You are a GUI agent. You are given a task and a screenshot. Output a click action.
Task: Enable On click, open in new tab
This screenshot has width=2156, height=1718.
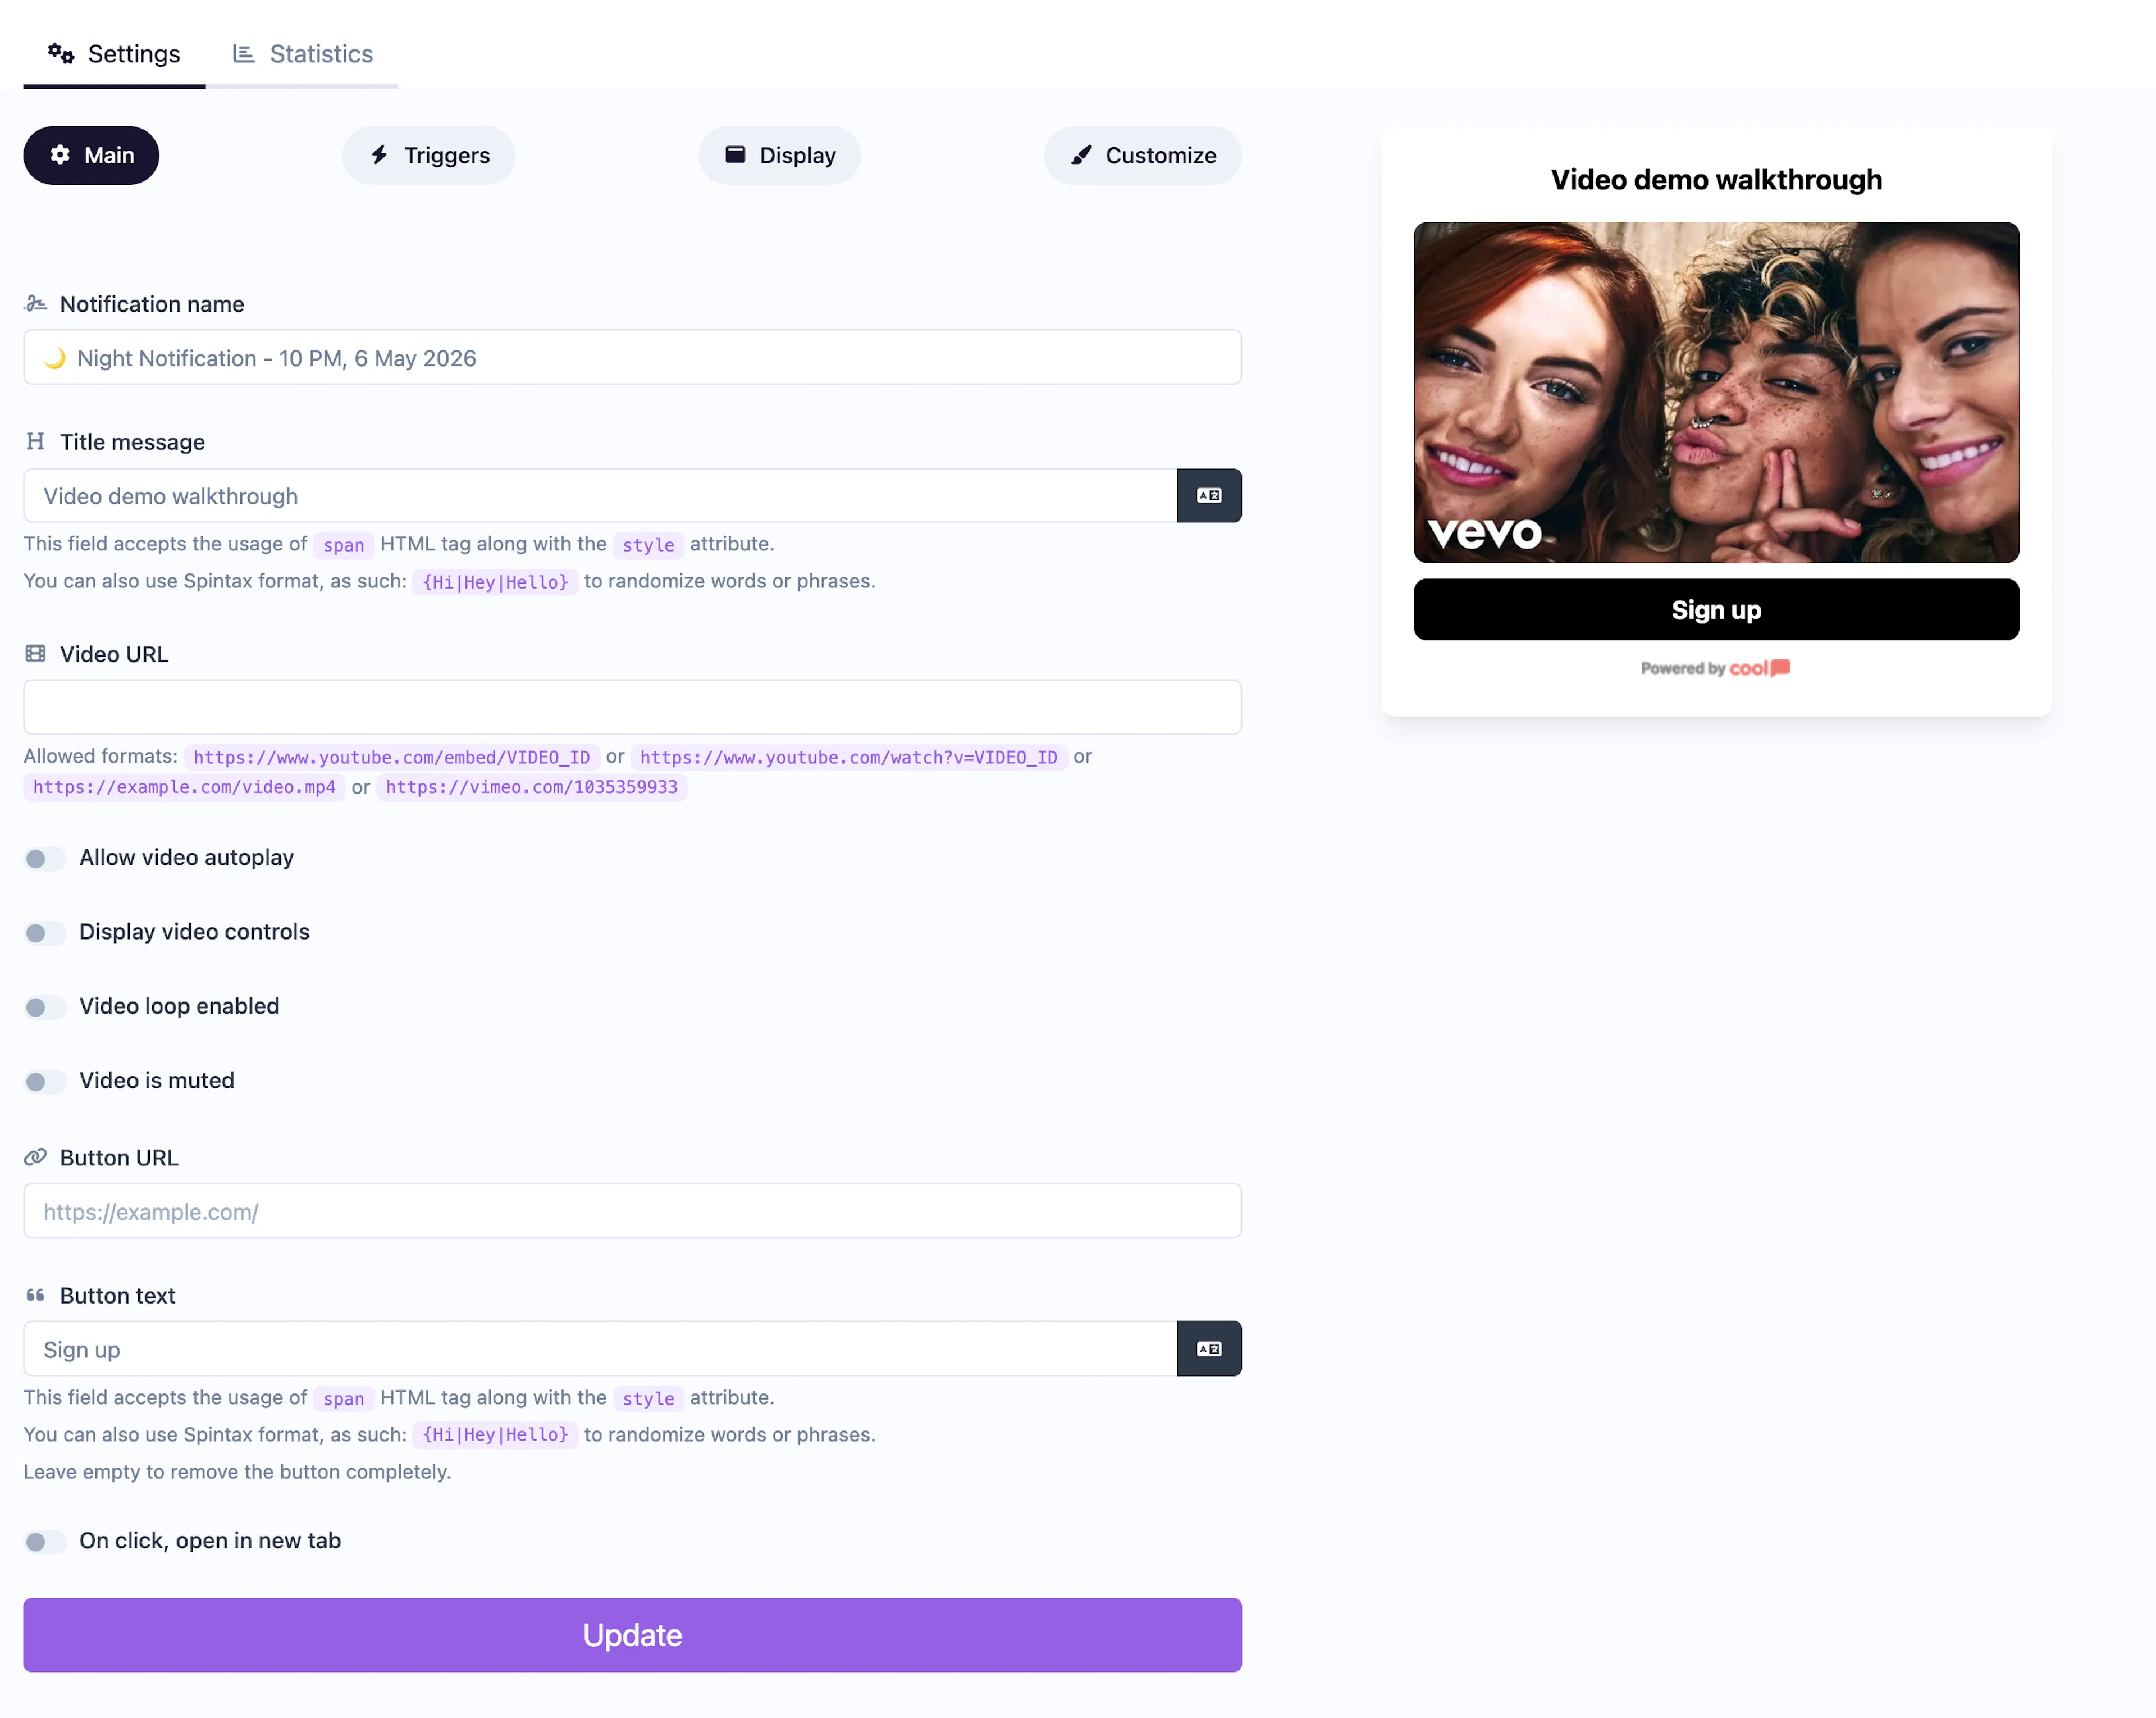coord(44,1542)
